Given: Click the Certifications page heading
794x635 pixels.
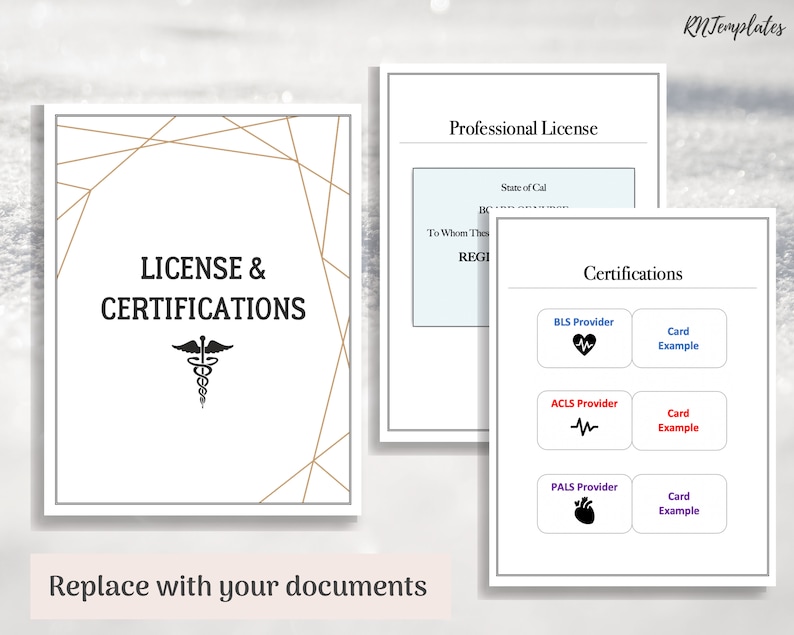Looking at the screenshot, I should point(632,273).
